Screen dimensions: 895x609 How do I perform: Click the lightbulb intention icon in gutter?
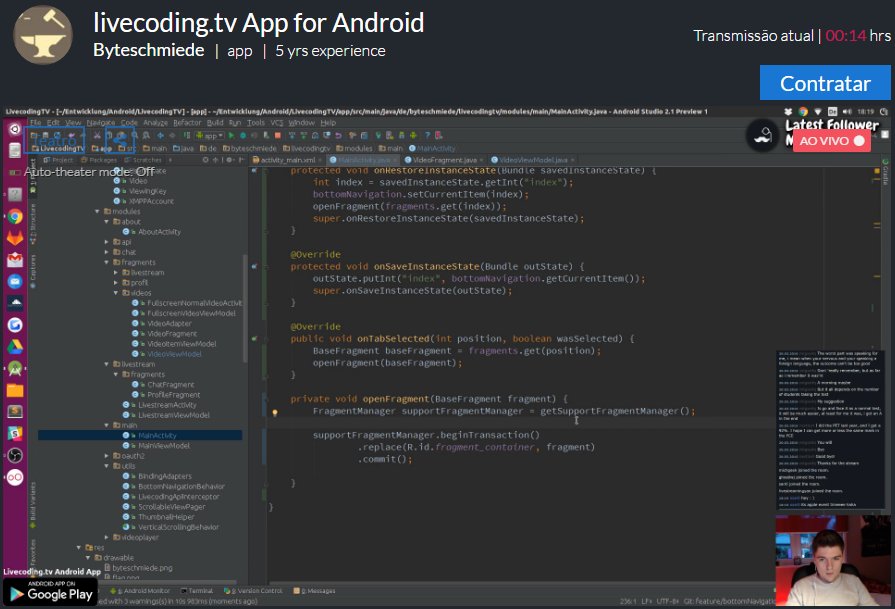pos(275,412)
